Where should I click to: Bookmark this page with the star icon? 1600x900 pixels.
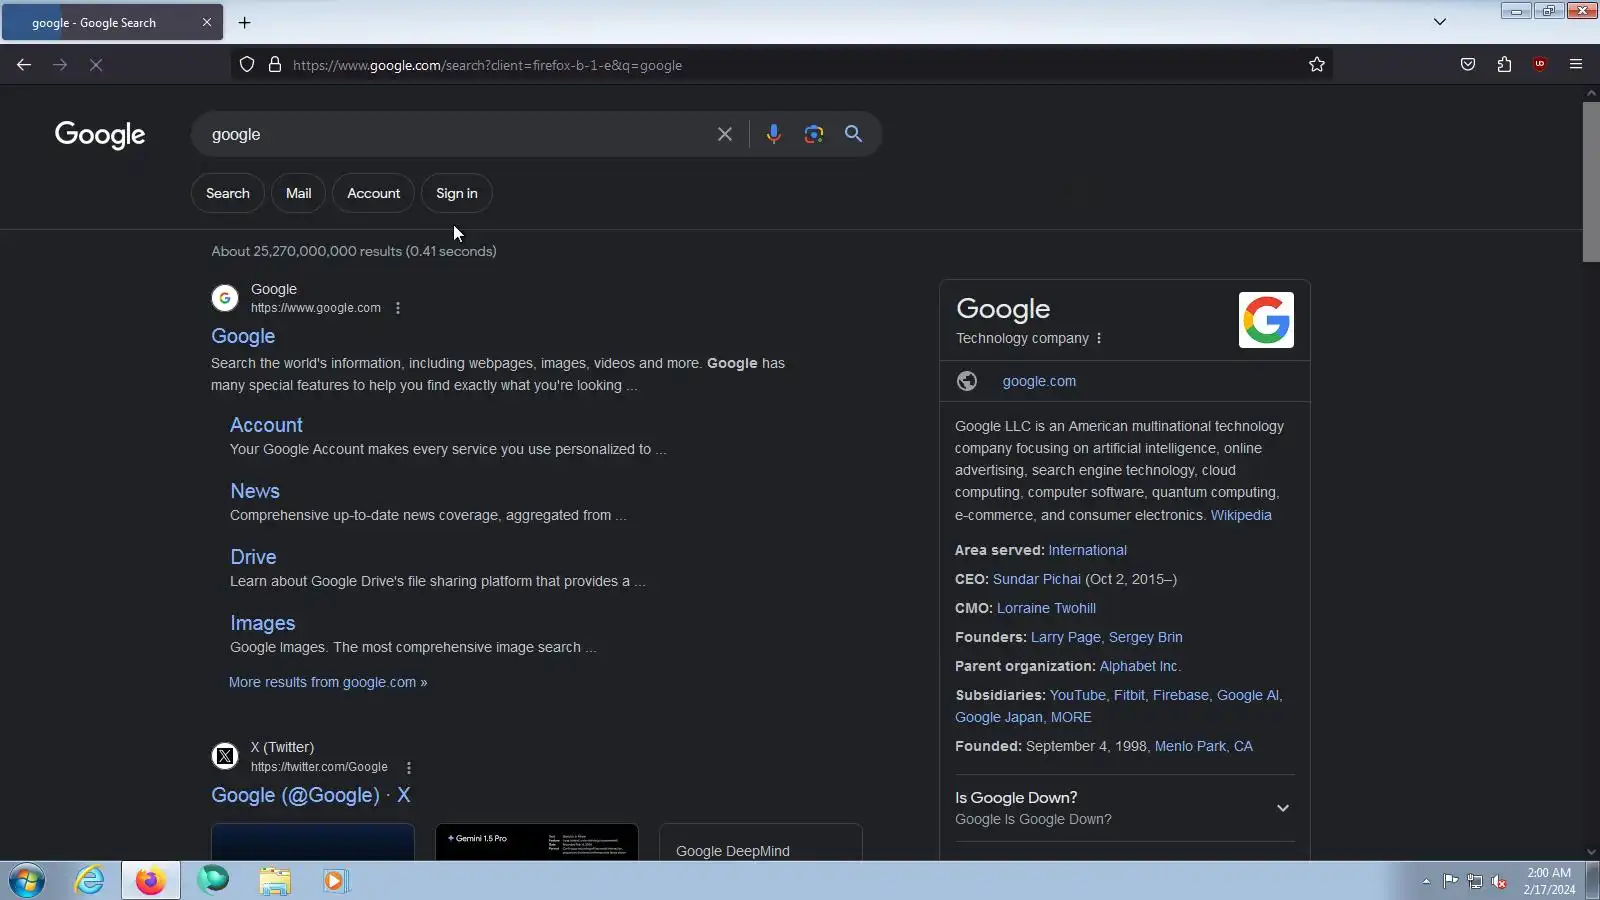[1317, 65]
